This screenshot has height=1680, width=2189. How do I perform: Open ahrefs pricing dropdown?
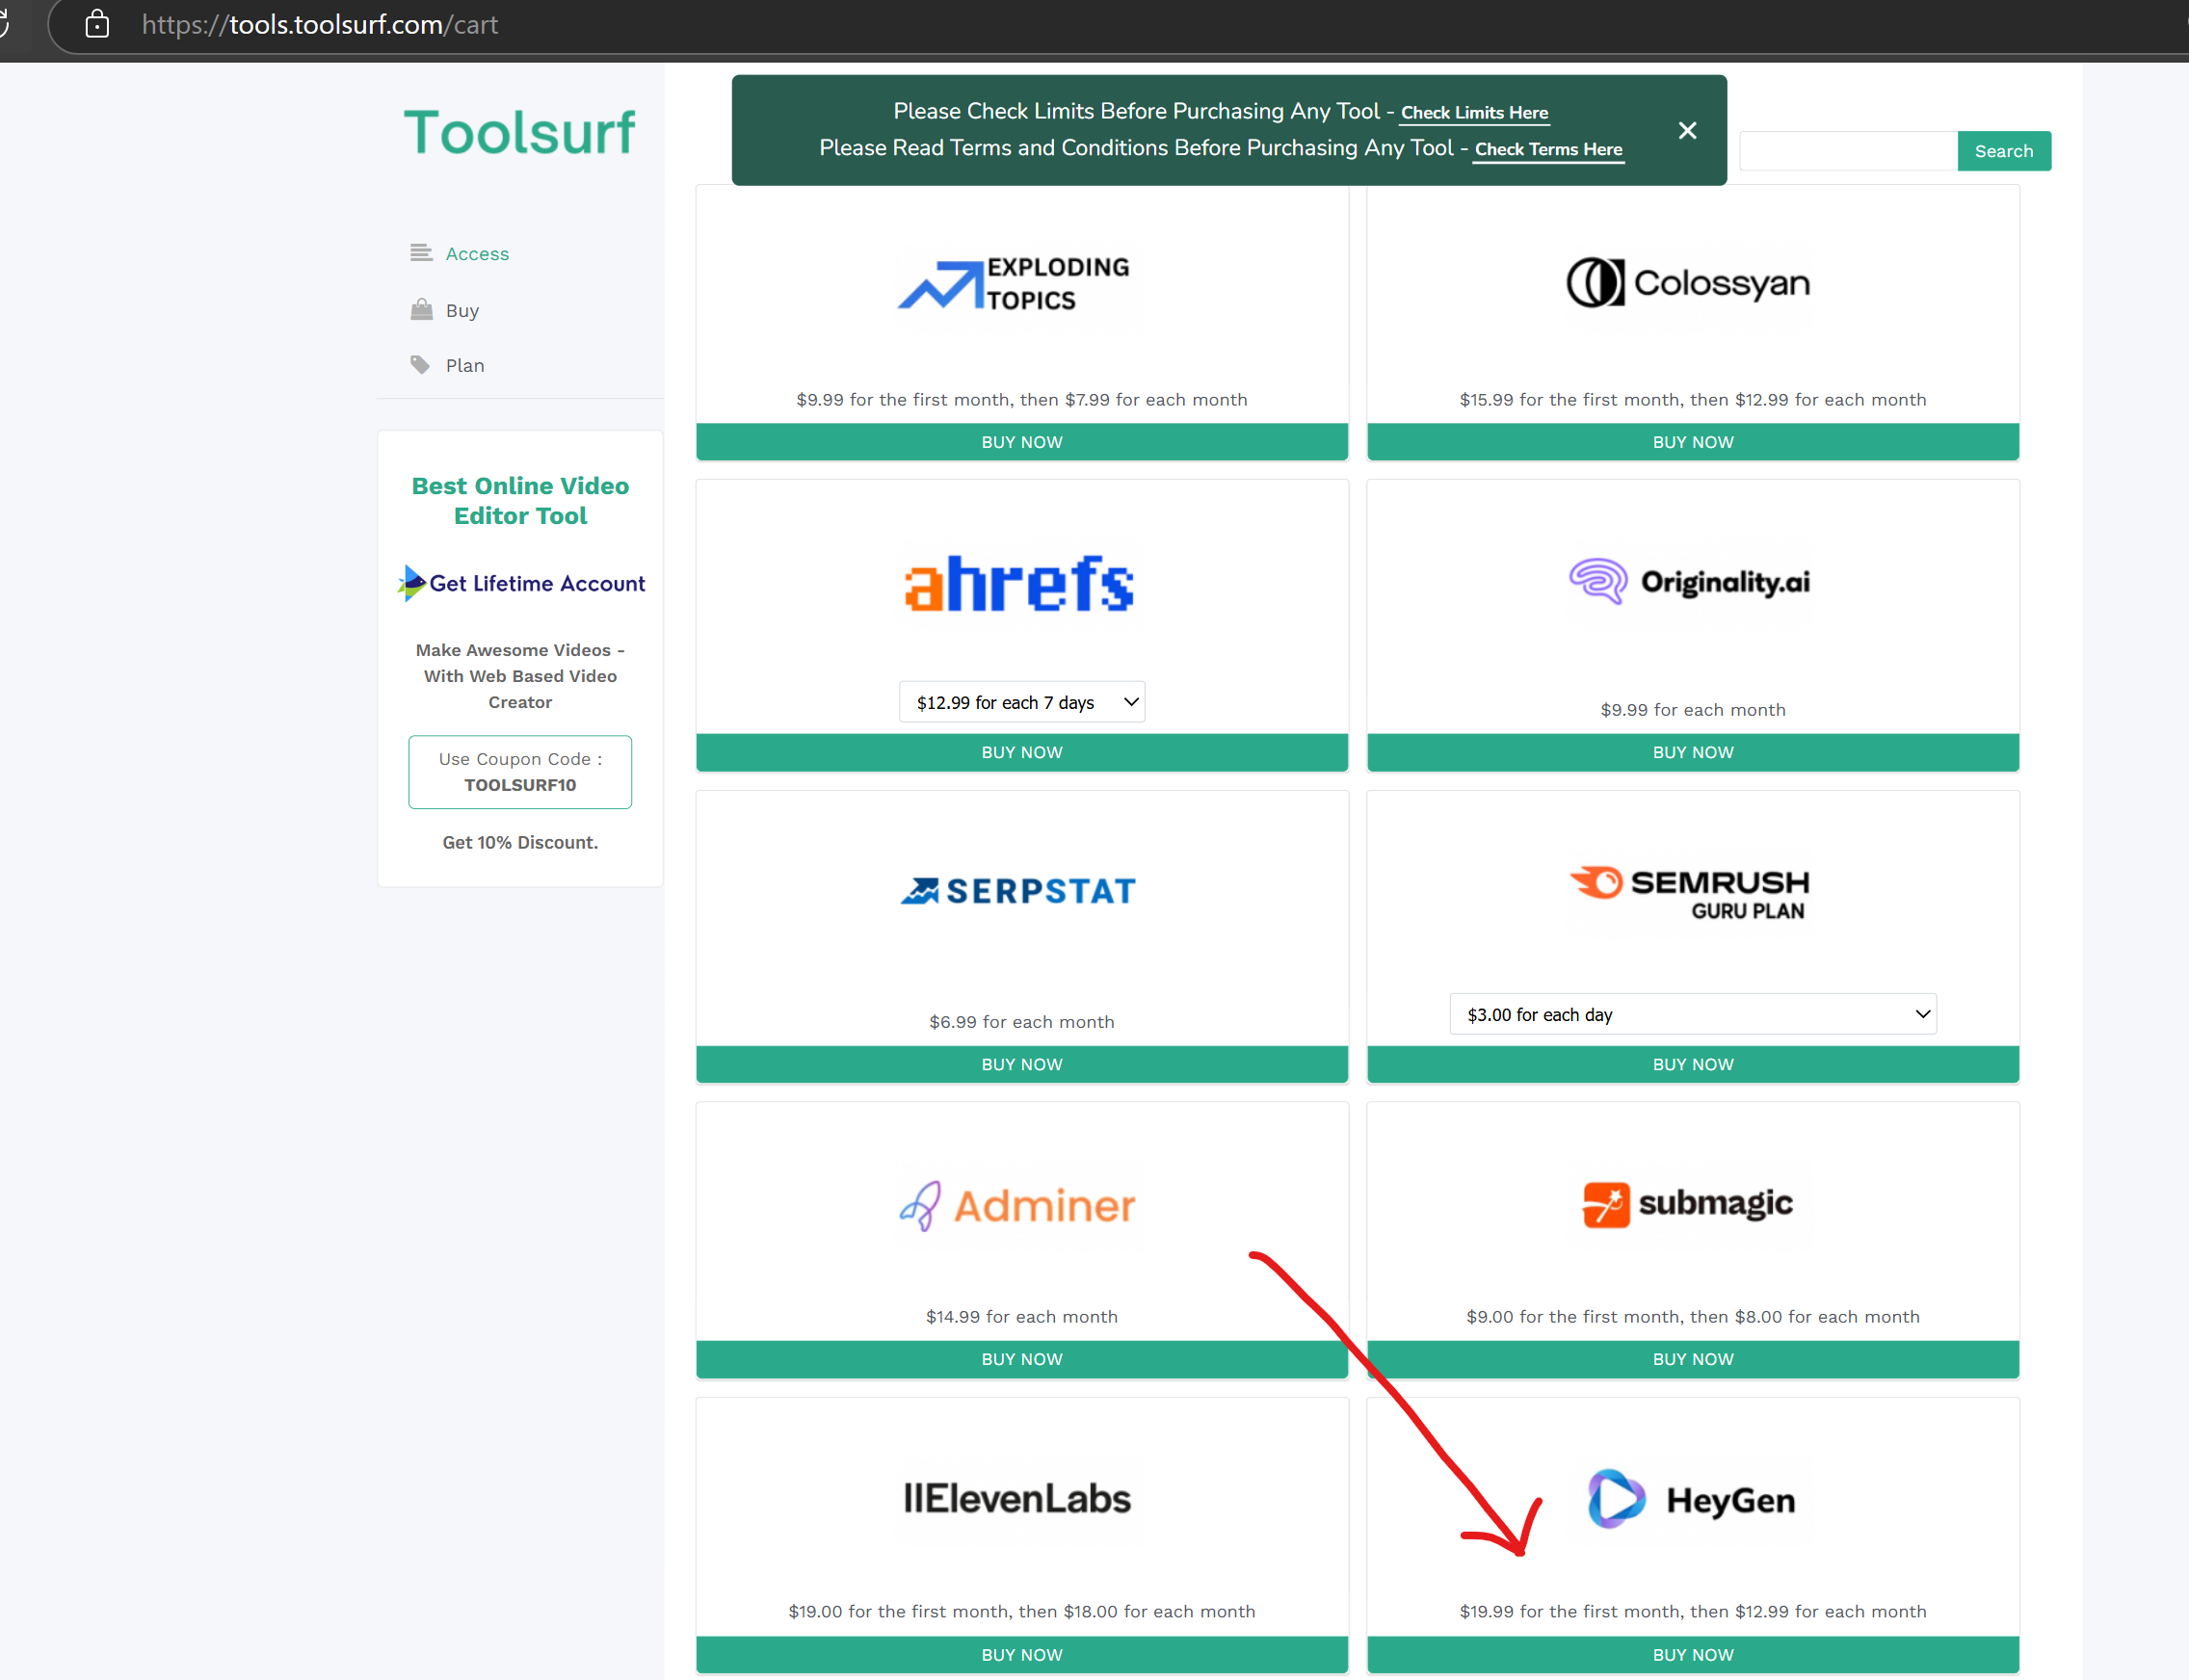click(x=1022, y=702)
